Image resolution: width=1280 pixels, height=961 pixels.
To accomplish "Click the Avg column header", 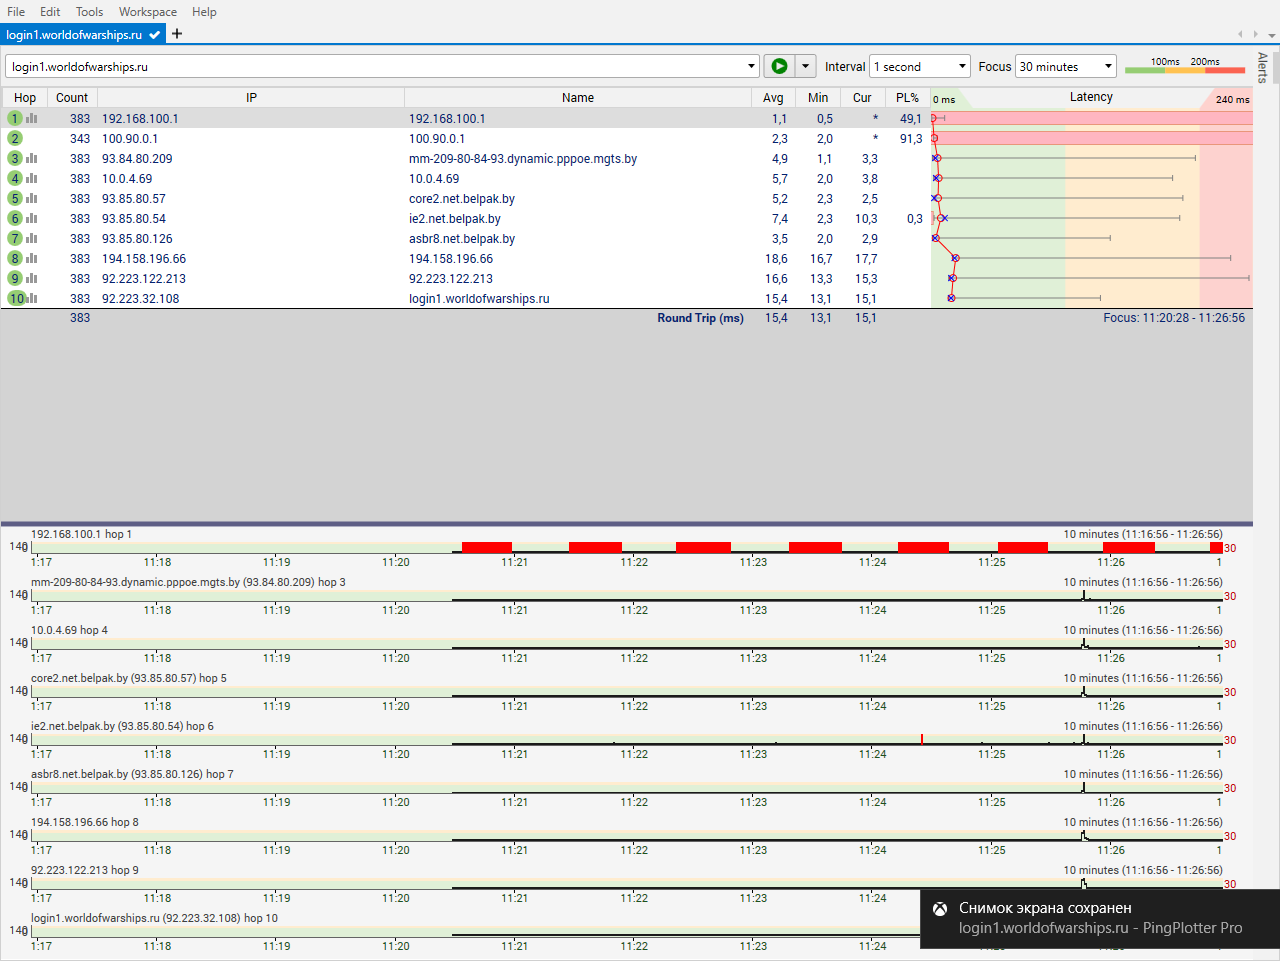I will [x=773, y=98].
